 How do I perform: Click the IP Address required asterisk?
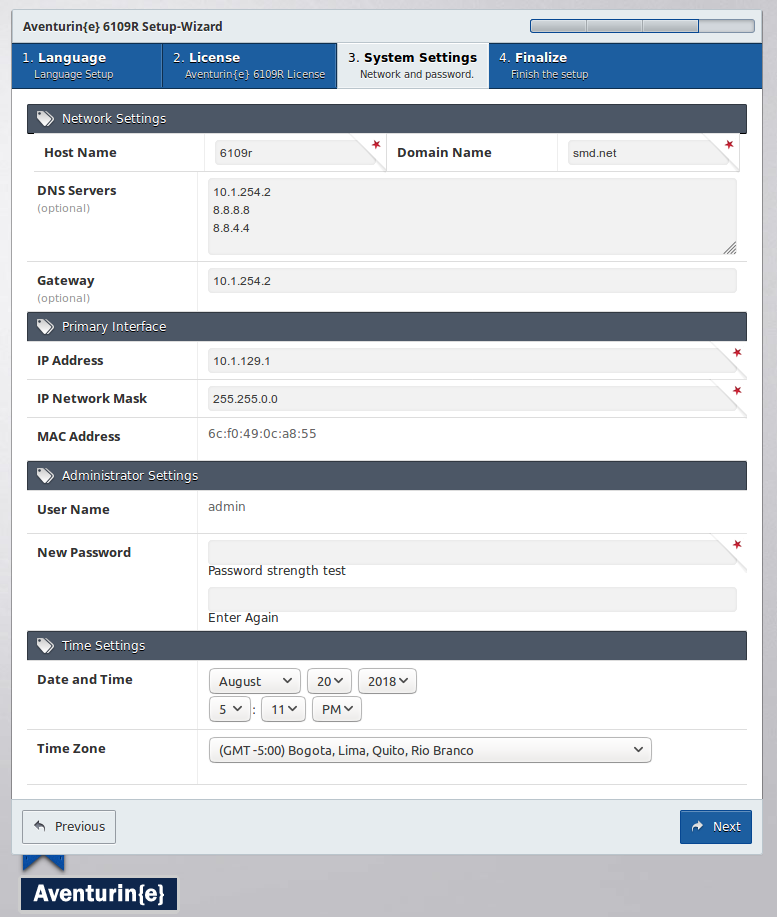737,353
